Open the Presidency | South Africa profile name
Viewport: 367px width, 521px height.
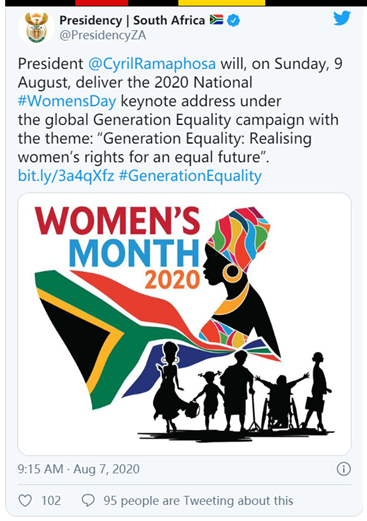[132, 20]
